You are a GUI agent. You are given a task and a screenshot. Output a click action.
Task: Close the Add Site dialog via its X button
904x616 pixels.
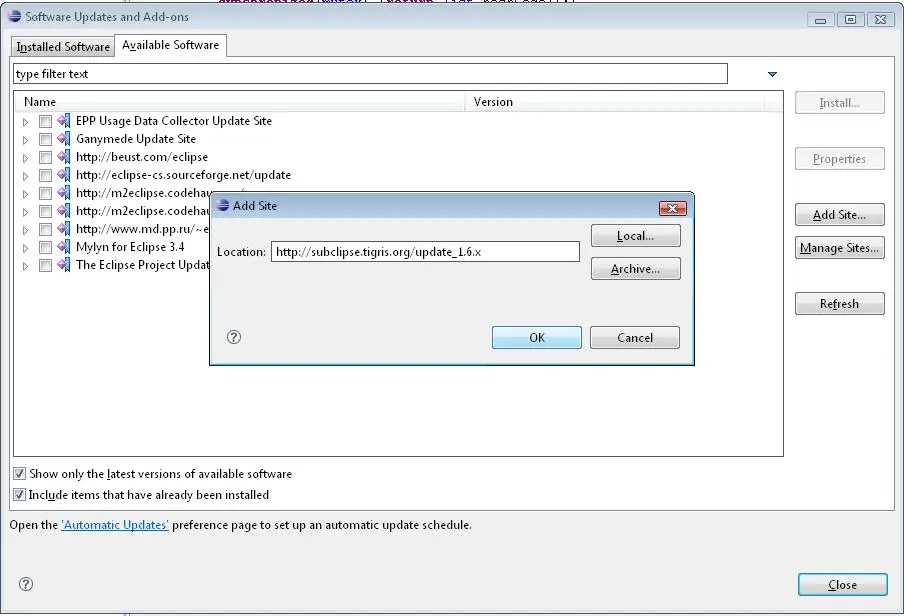coord(672,208)
